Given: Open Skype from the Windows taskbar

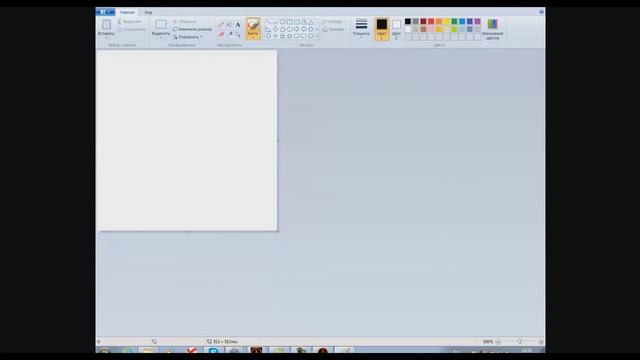Looking at the screenshot, I should click(x=213, y=350).
